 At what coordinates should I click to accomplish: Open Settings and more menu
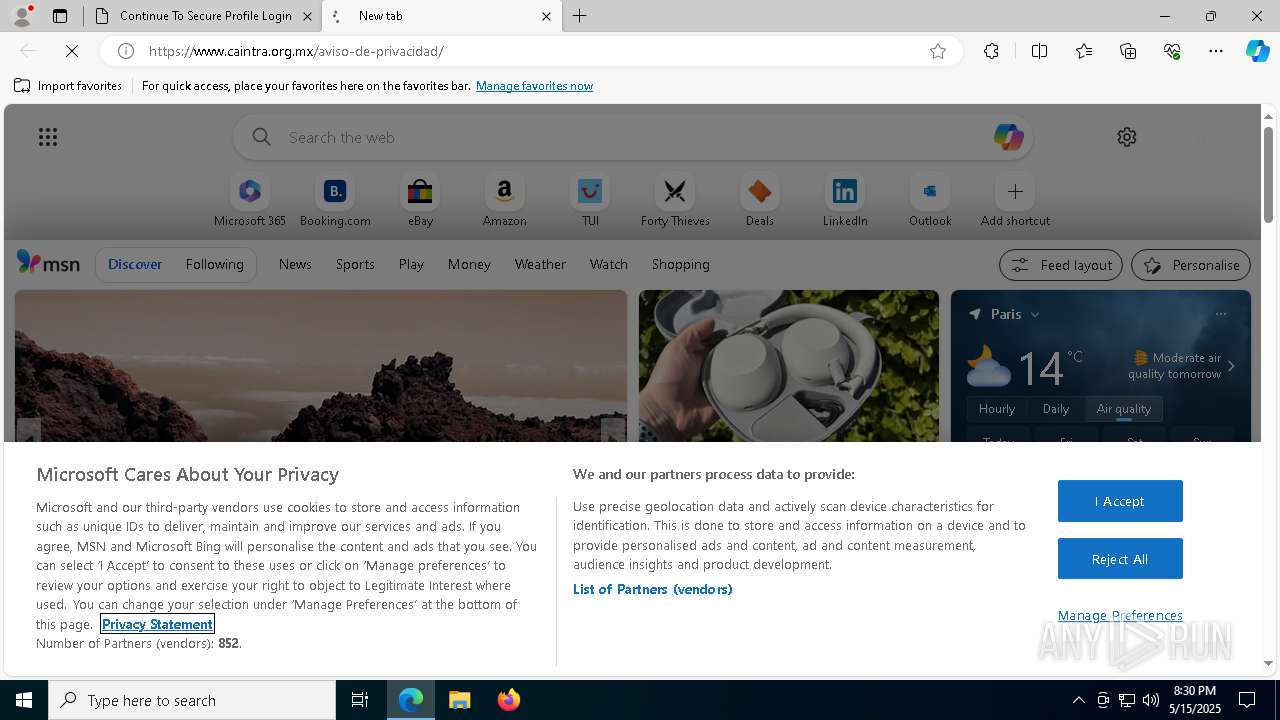1216,51
